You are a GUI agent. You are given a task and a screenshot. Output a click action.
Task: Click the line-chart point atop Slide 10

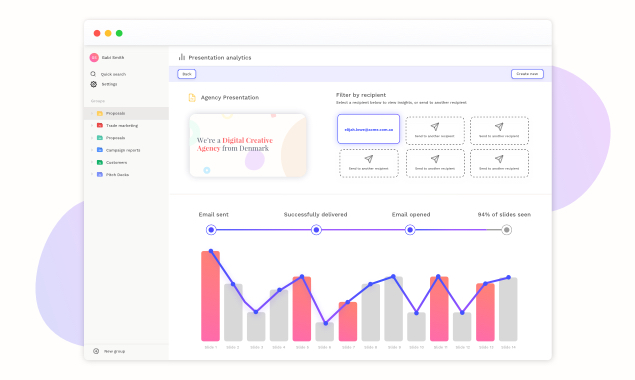(416, 313)
